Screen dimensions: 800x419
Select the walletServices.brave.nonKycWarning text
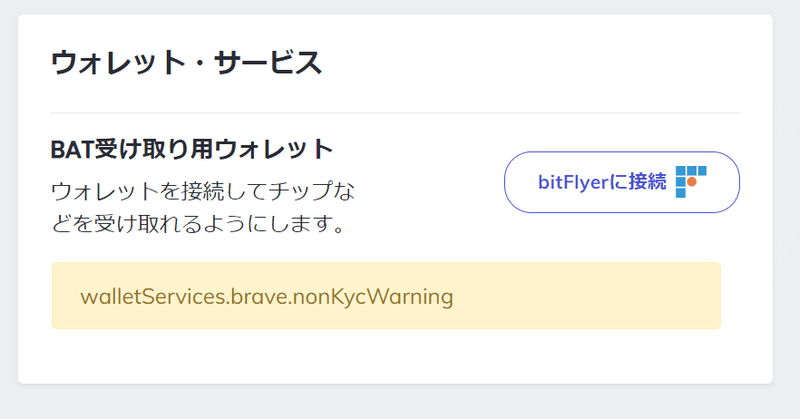pos(267,297)
